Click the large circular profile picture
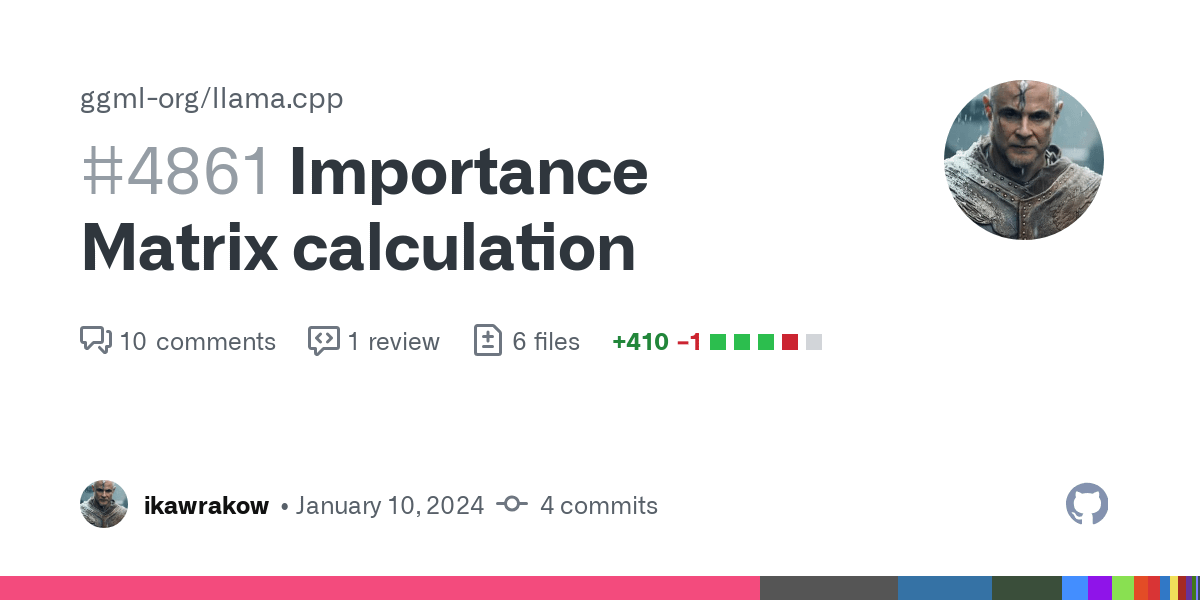1200x600 pixels. tap(1024, 160)
